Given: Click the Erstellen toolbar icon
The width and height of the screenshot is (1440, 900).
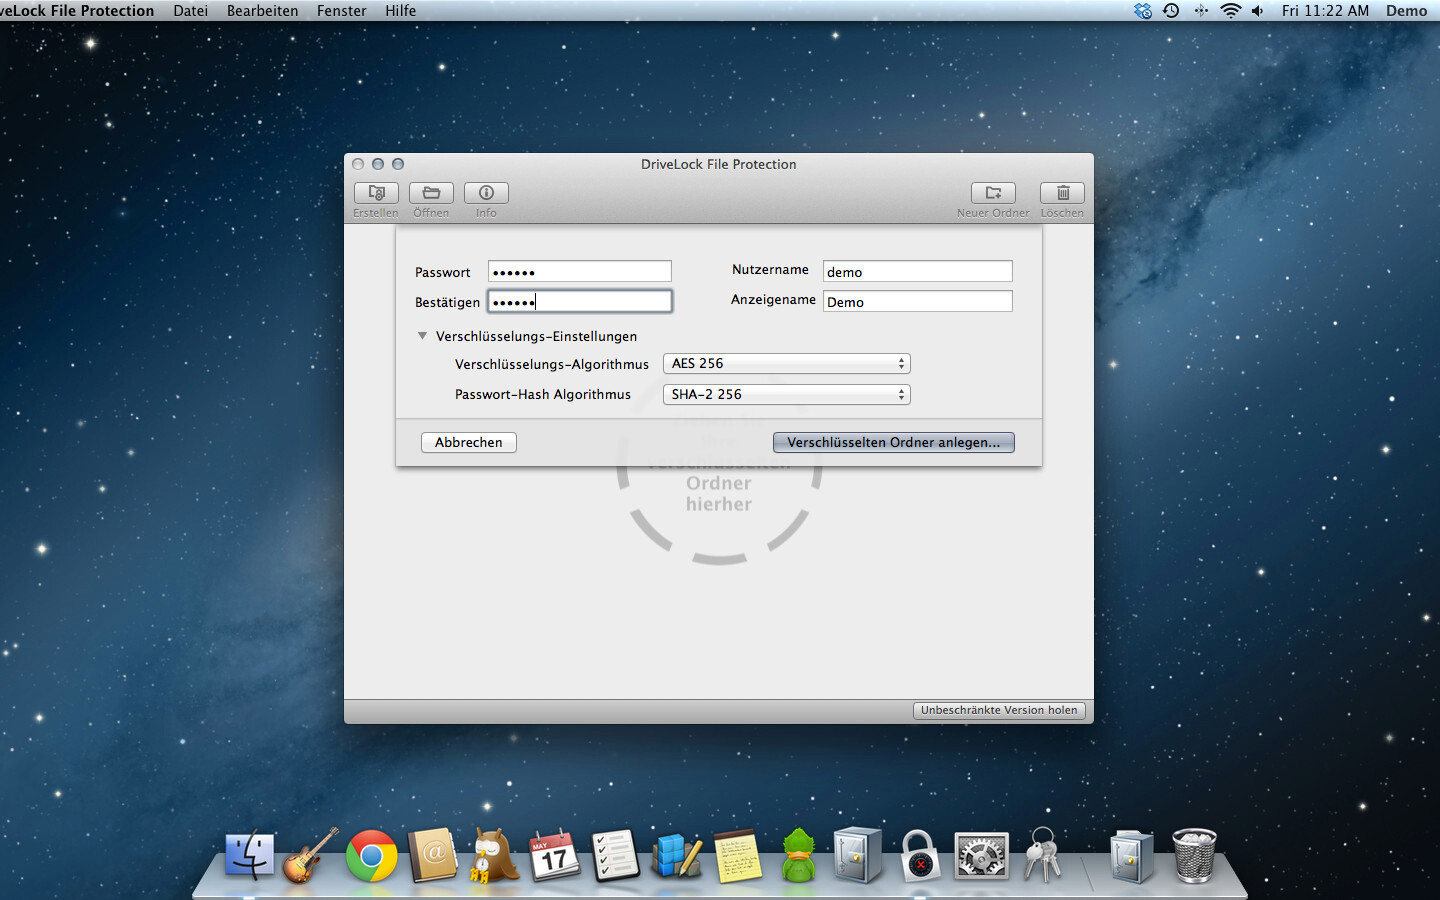Looking at the screenshot, I should 376,193.
